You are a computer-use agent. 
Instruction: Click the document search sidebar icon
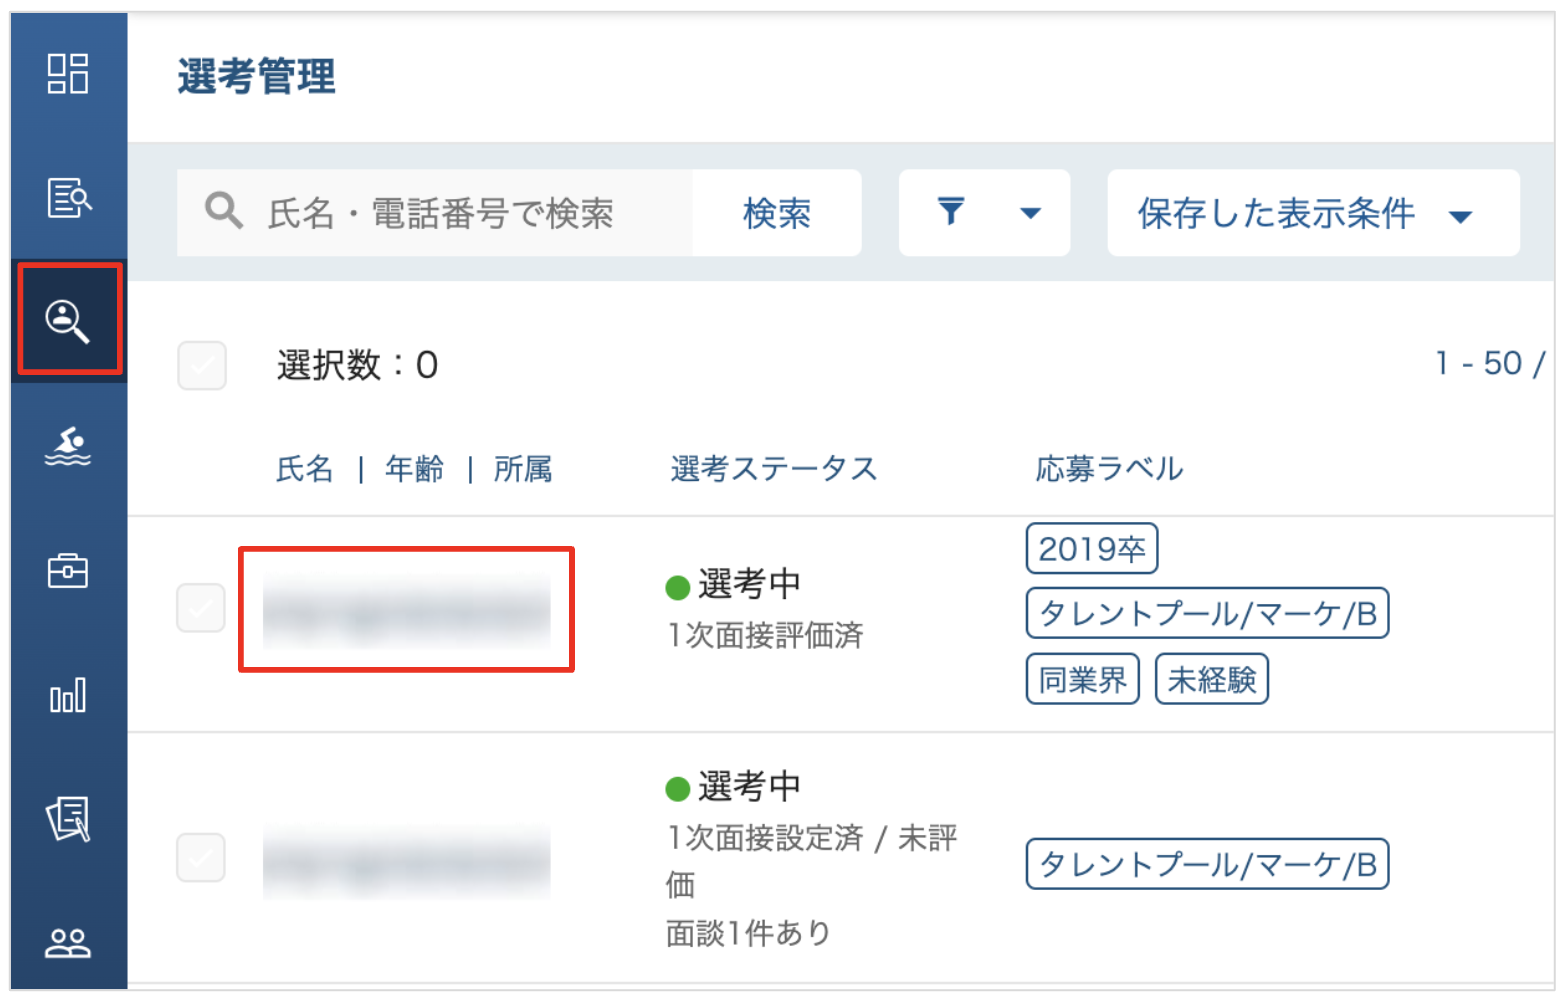click(68, 197)
